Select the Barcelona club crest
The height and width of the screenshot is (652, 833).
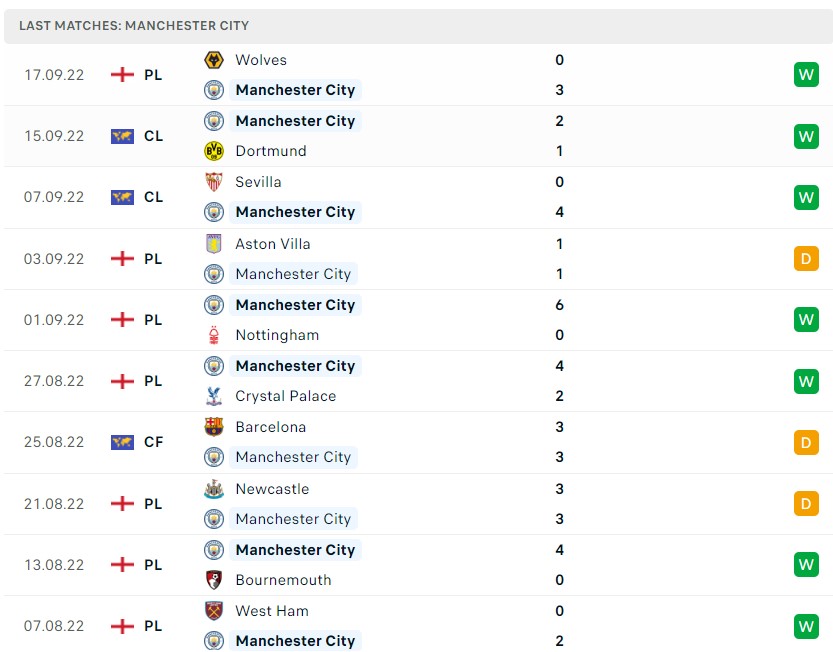coord(213,426)
